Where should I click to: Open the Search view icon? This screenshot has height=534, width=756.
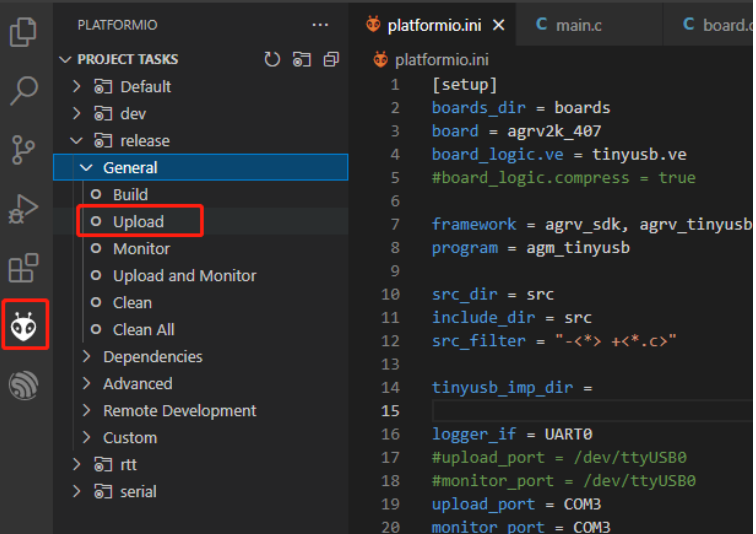(23, 91)
